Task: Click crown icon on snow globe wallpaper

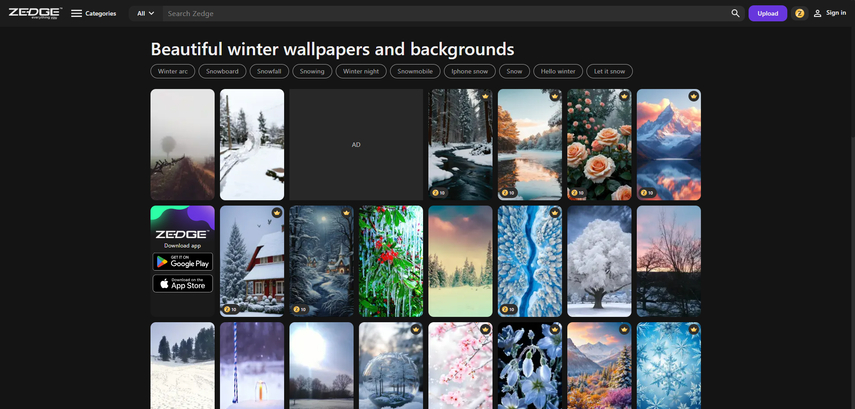Action: tap(416, 329)
